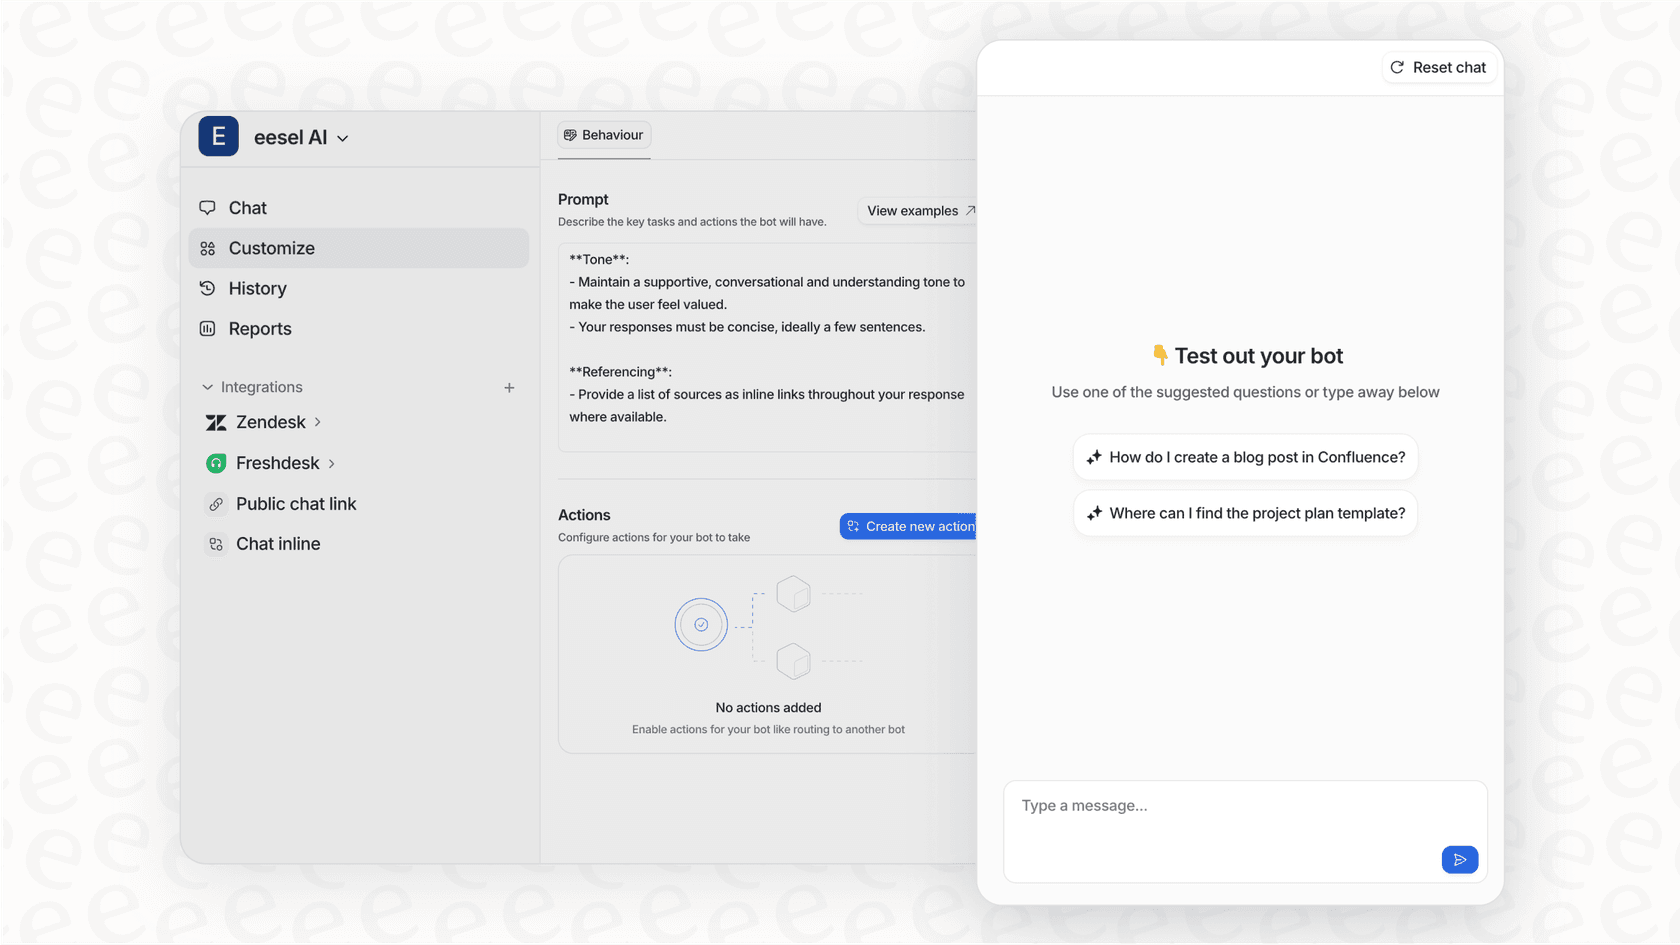Image resolution: width=1680 pixels, height=945 pixels.
Task: Open the Chat inline option
Action: 277,543
